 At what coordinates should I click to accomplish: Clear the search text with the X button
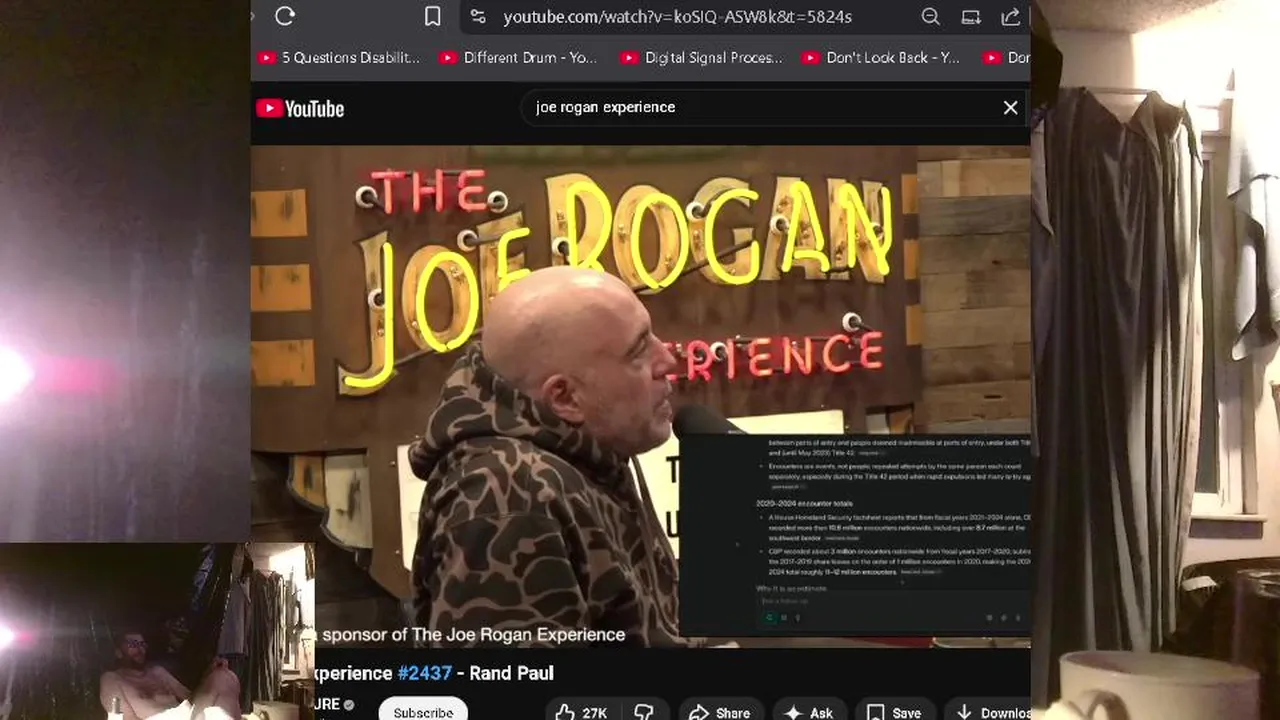[1010, 107]
